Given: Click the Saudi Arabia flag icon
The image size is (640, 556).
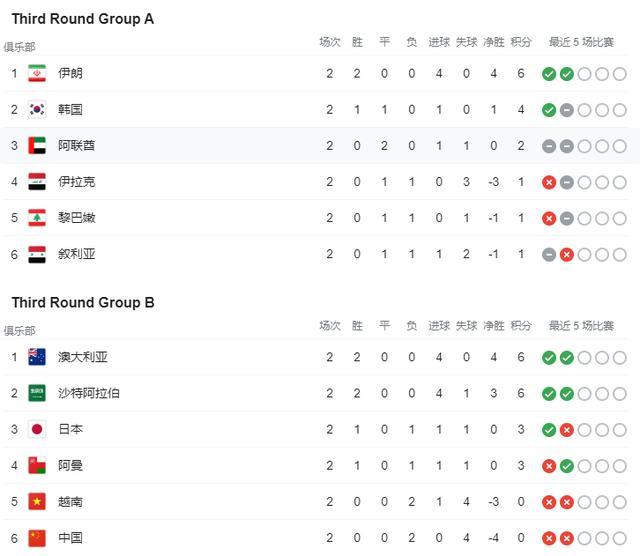Looking at the screenshot, I should (37, 393).
